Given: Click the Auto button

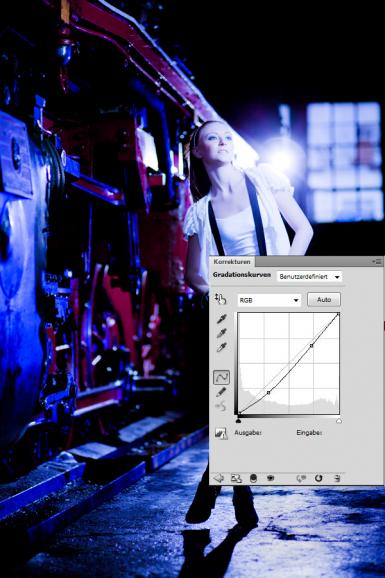Looking at the screenshot, I should [x=324, y=300].
